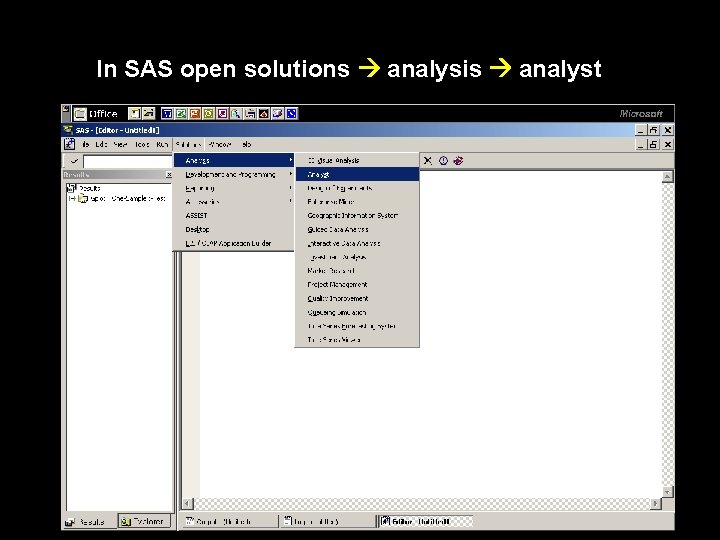Click the orange PowerPoint icon in the Office bar

coord(195,113)
